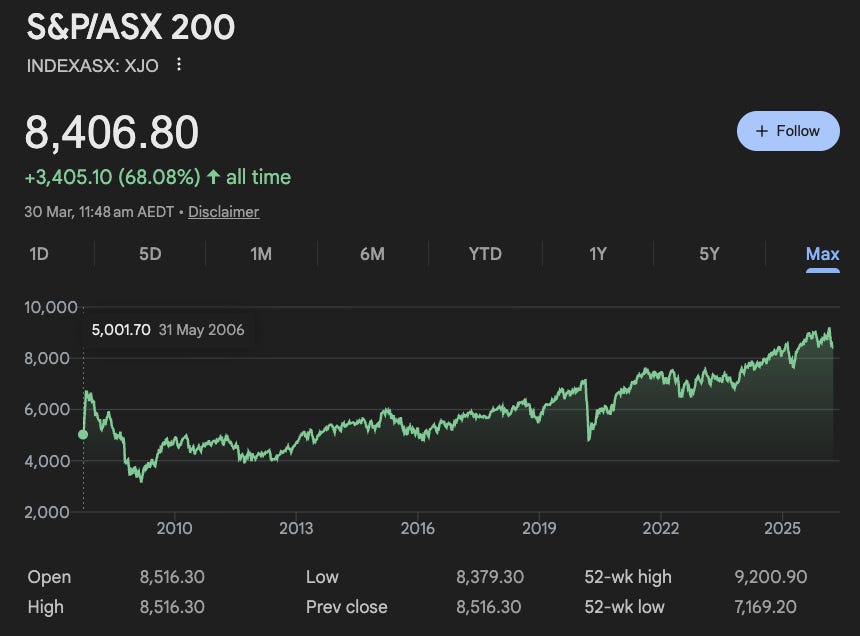Click the High label
The height and width of the screenshot is (636, 860).
coord(46,607)
